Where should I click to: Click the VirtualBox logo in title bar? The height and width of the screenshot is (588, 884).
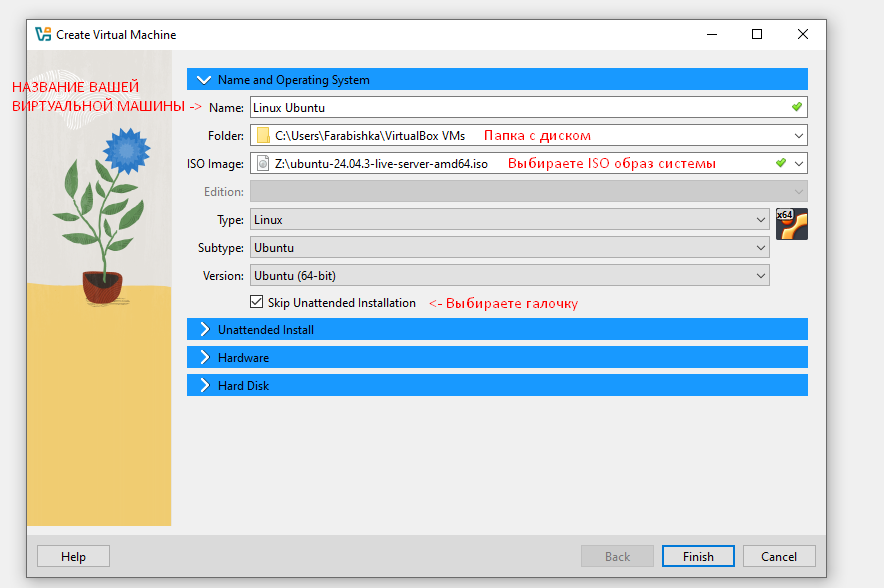43,34
